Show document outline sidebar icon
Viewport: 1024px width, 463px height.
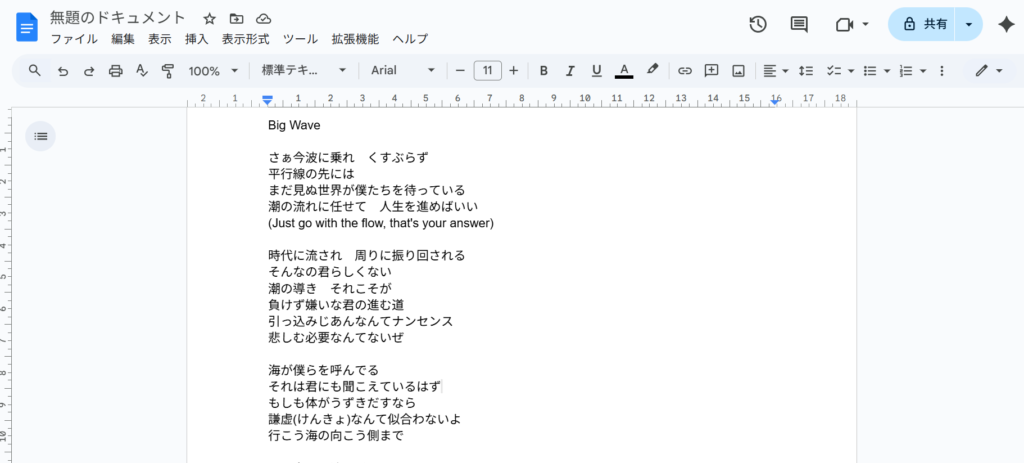pos(40,136)
